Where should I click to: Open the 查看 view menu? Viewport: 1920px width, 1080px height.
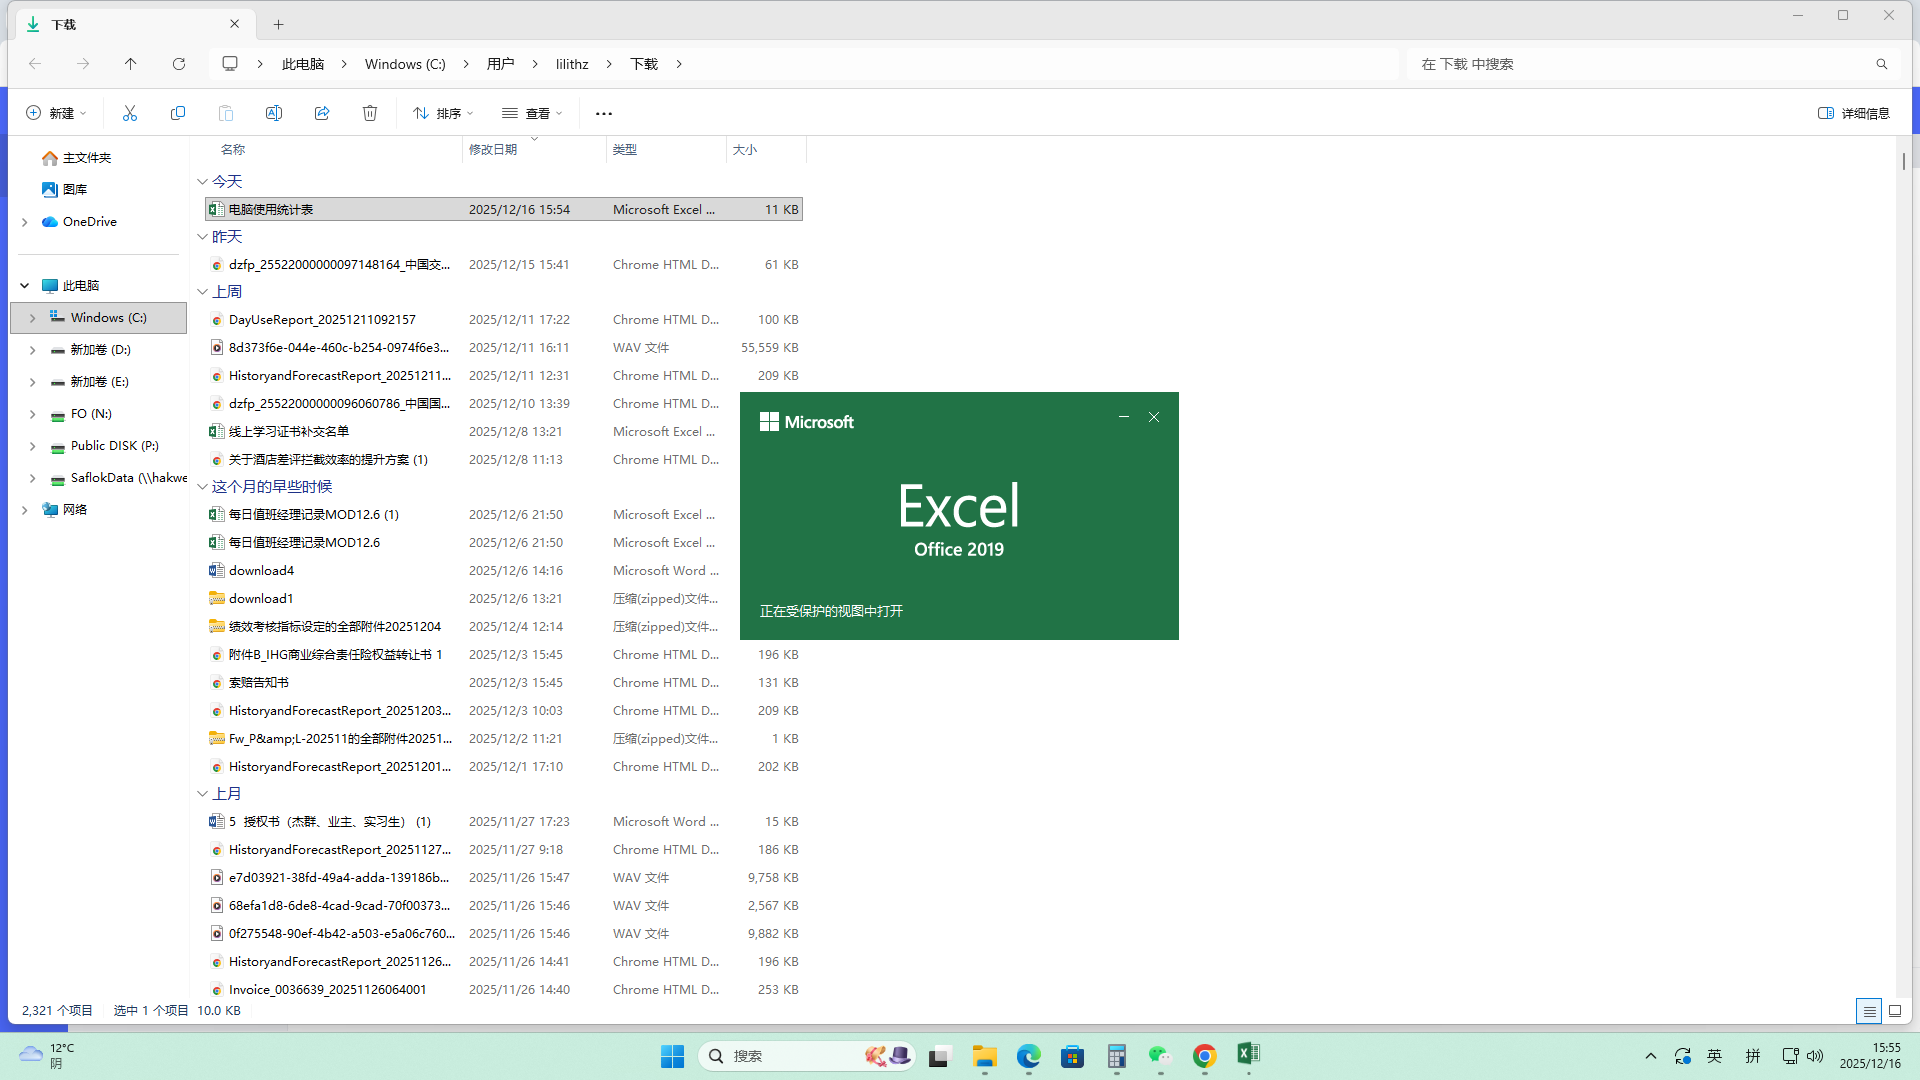[x=532, y=113]
